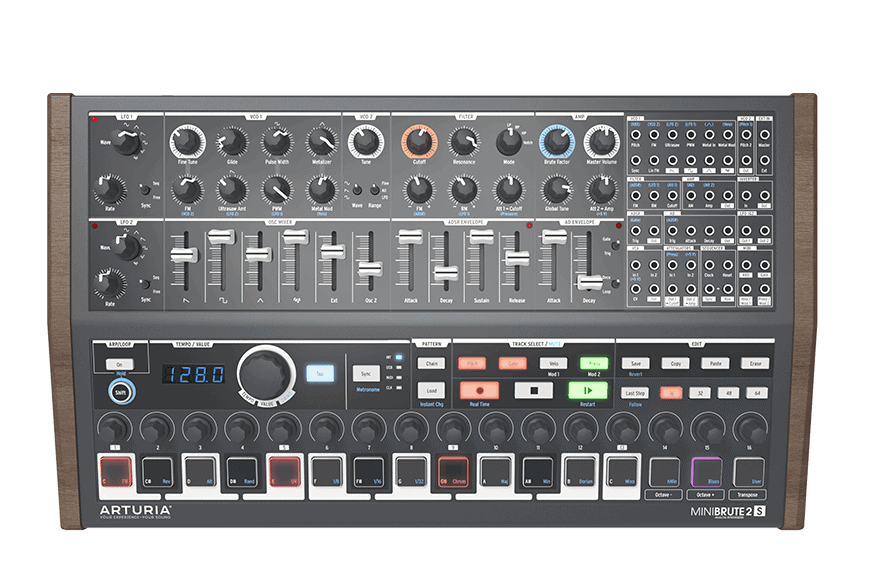
Task: Click the ADSR Decay fader
Action: click(x=446, y=273)
